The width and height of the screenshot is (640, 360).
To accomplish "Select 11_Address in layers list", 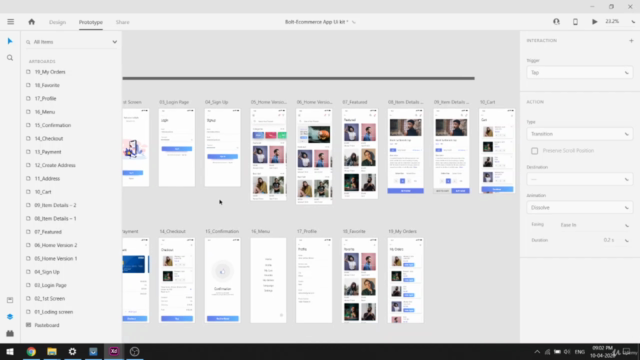I will (47, 178).
